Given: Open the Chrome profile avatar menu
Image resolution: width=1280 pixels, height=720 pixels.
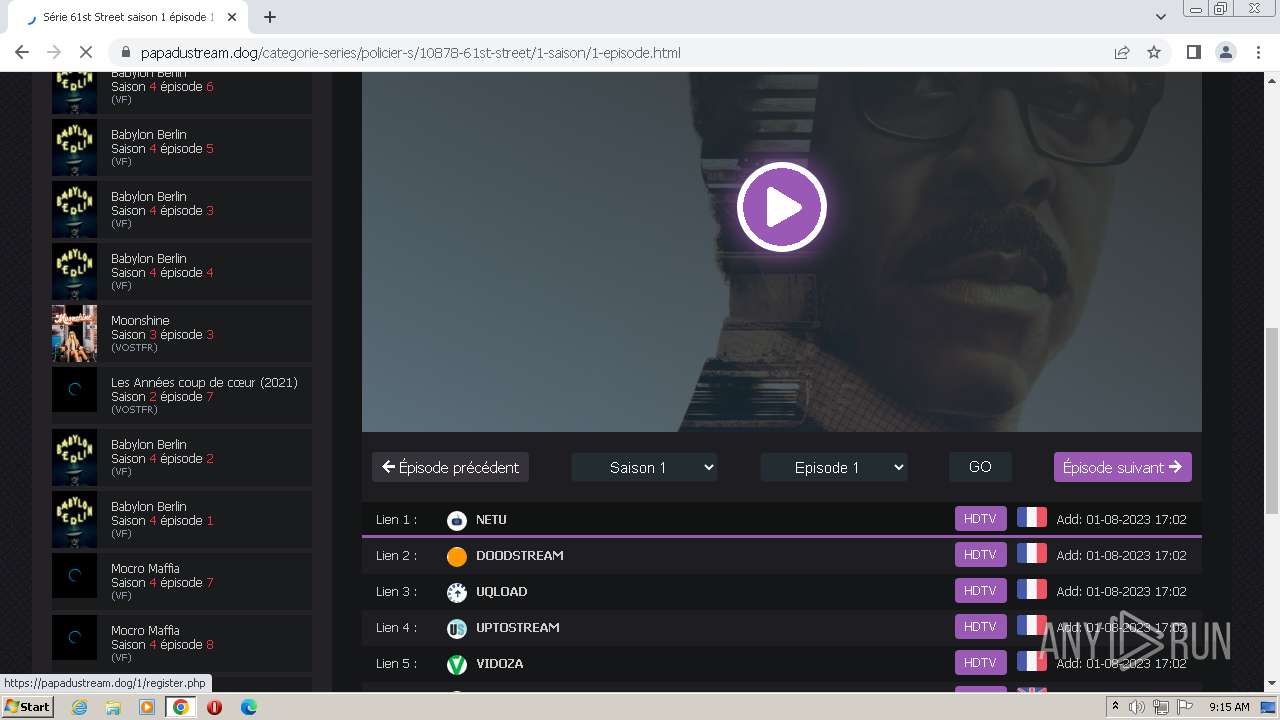Looking at the screenshot, I should [1226, 52].
